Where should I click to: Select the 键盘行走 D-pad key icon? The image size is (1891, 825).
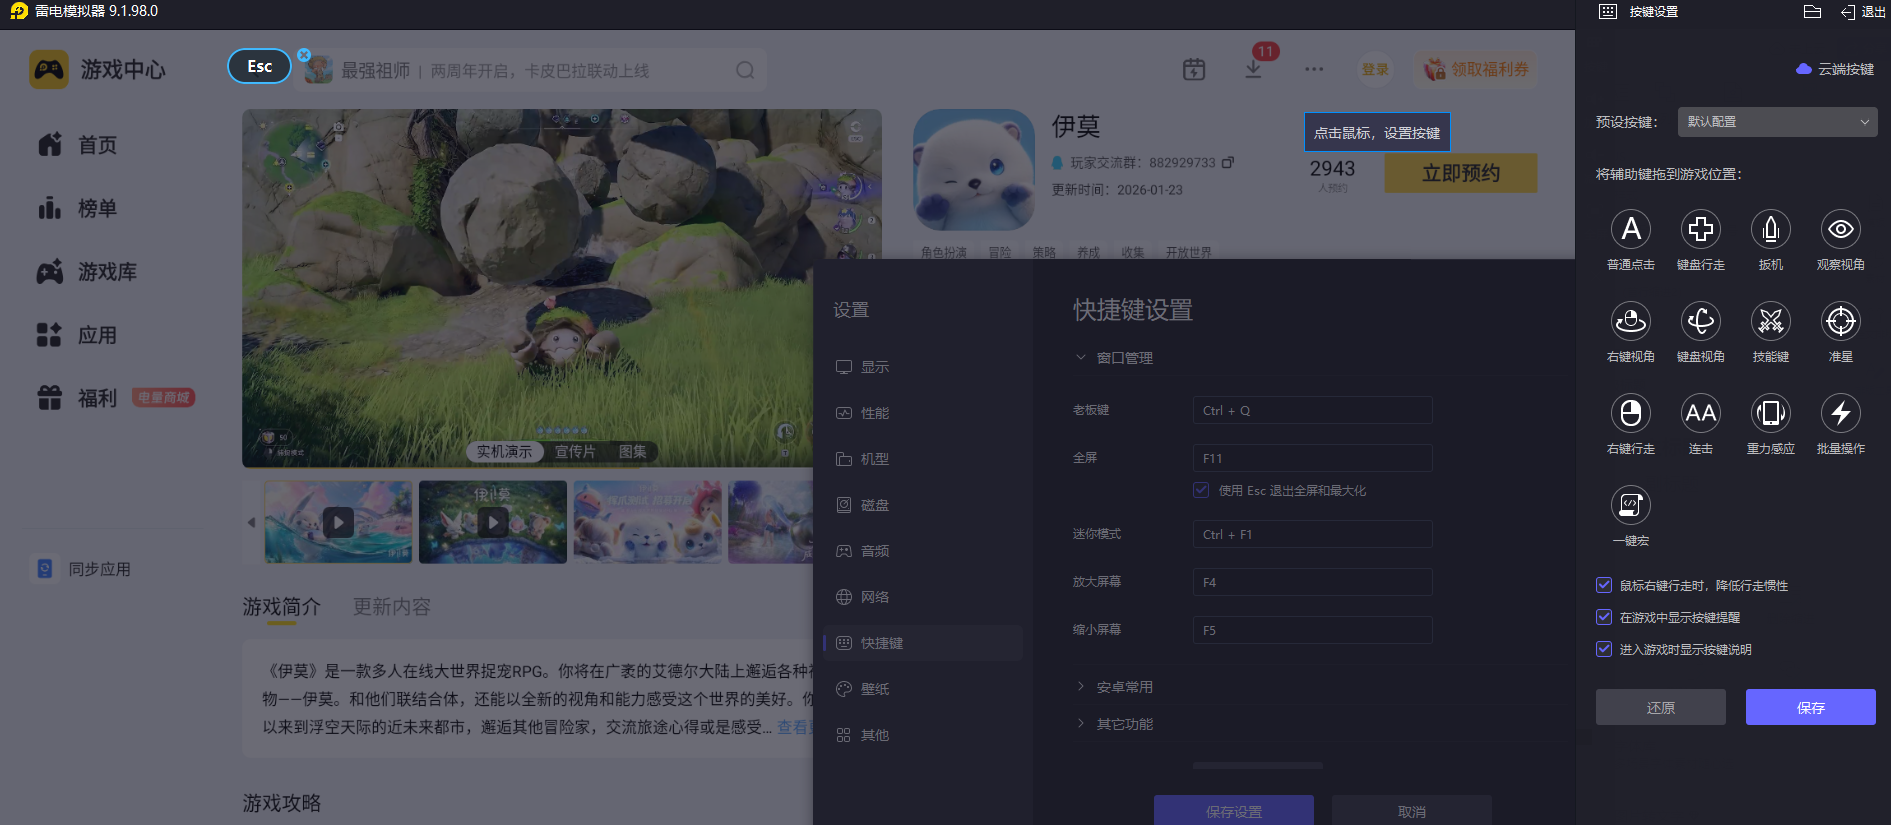[1700, 230]
